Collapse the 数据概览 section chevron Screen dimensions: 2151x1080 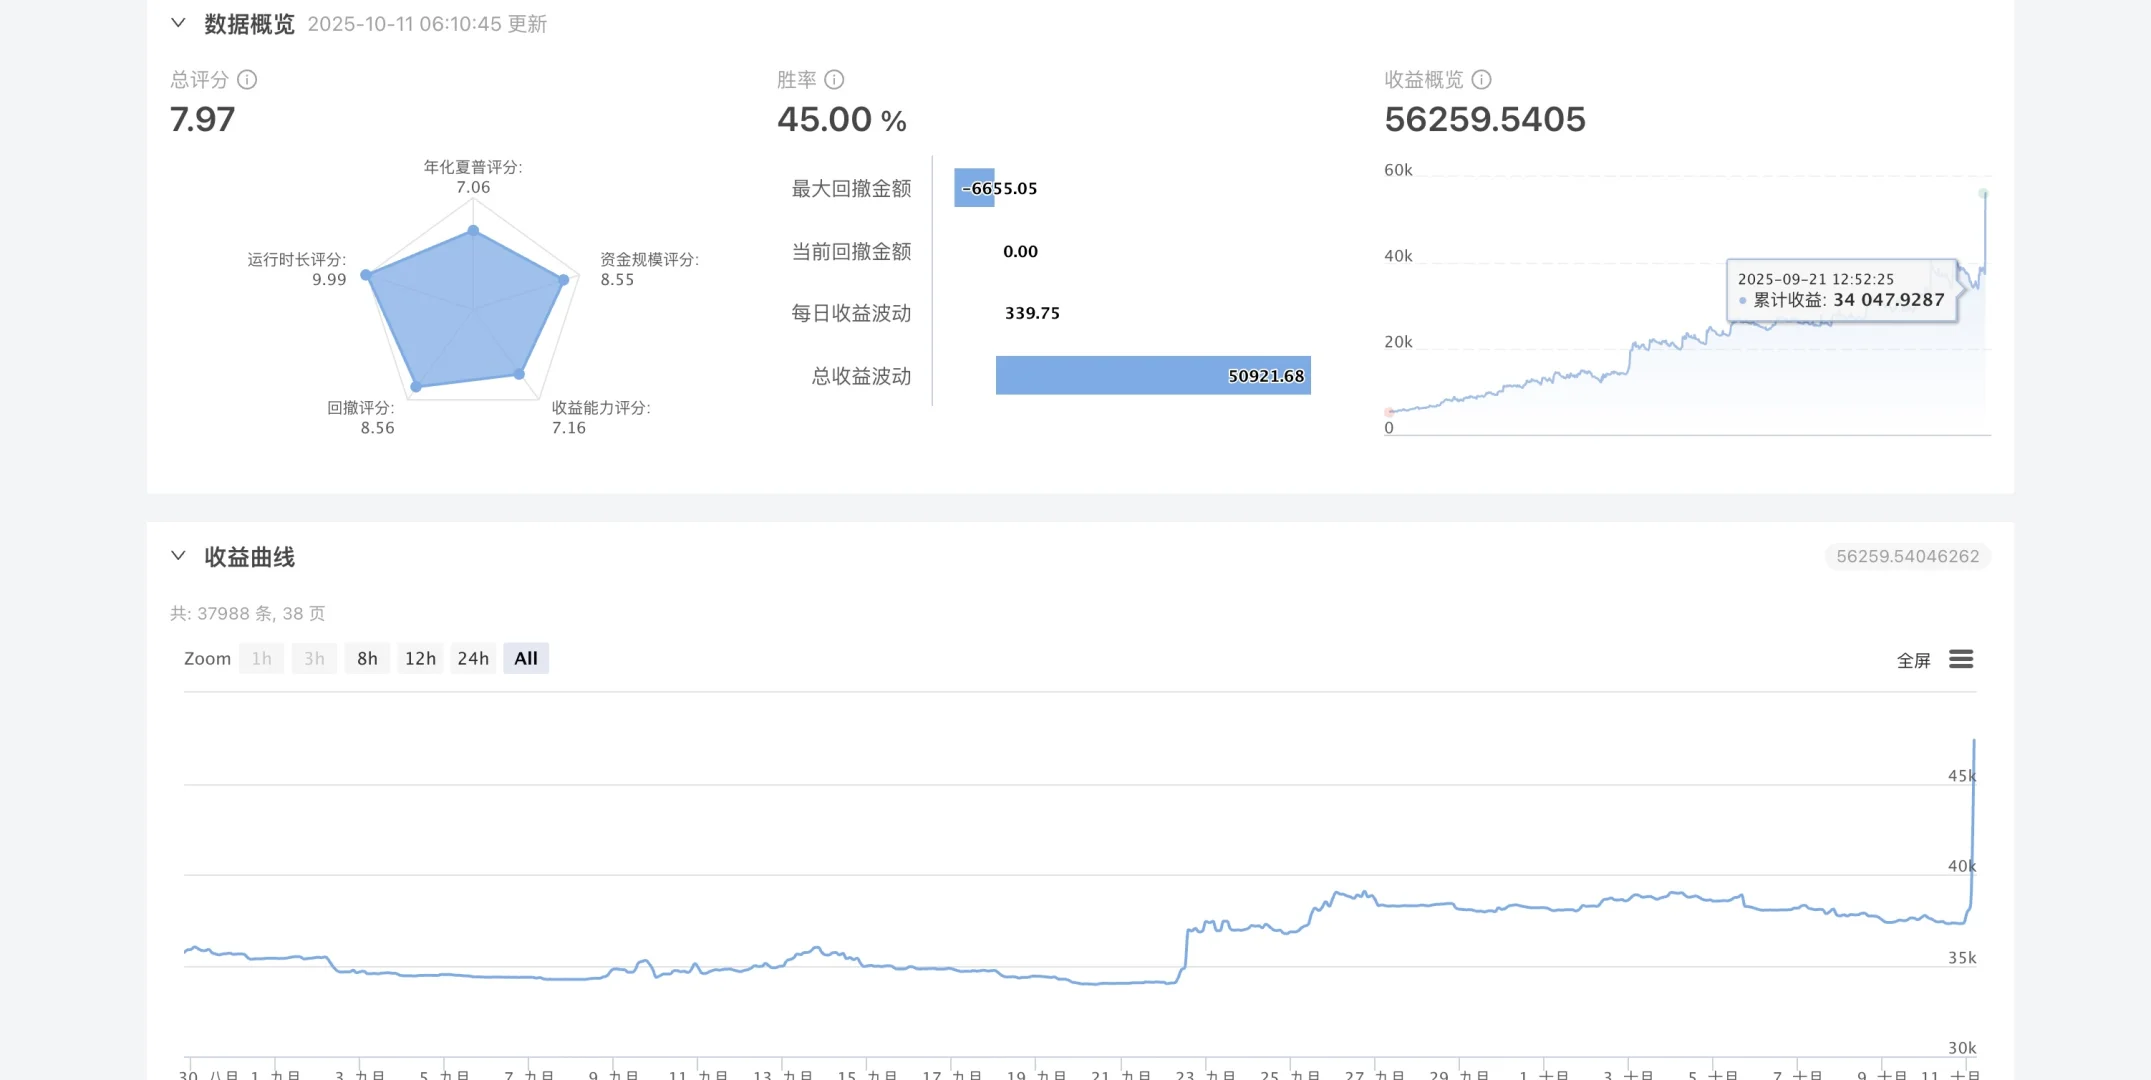pos(178,23)
